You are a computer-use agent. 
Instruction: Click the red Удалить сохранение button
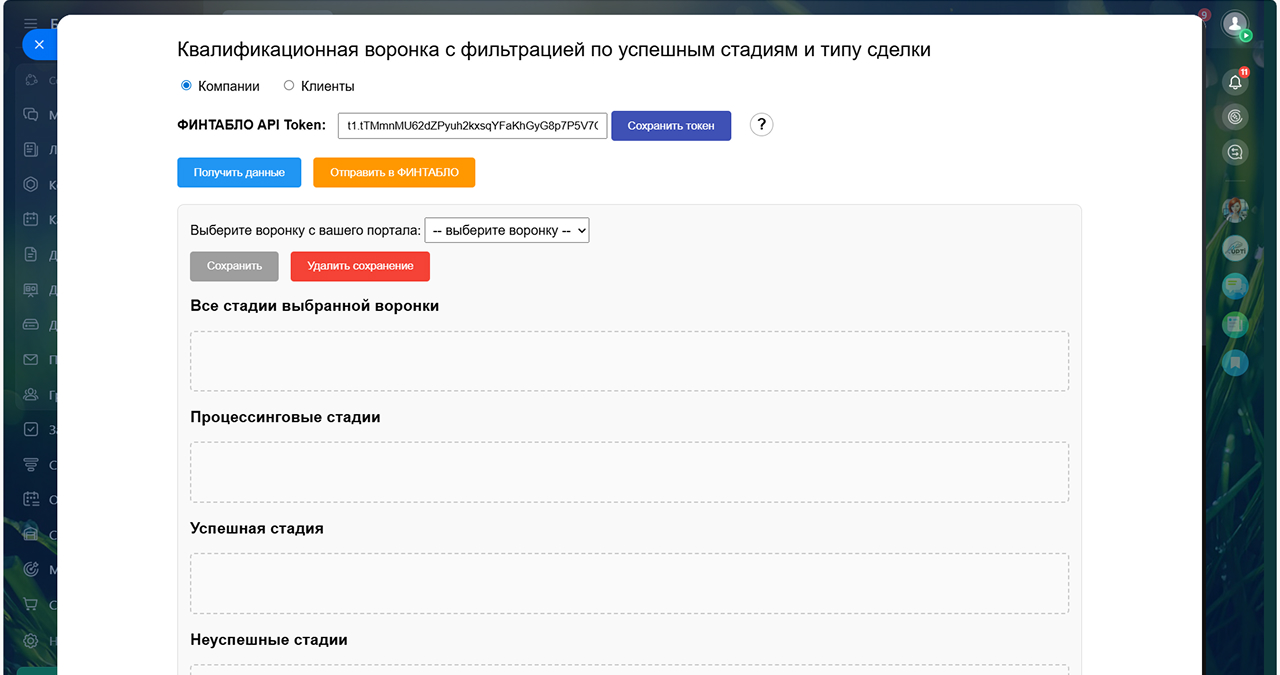(360, 266)
